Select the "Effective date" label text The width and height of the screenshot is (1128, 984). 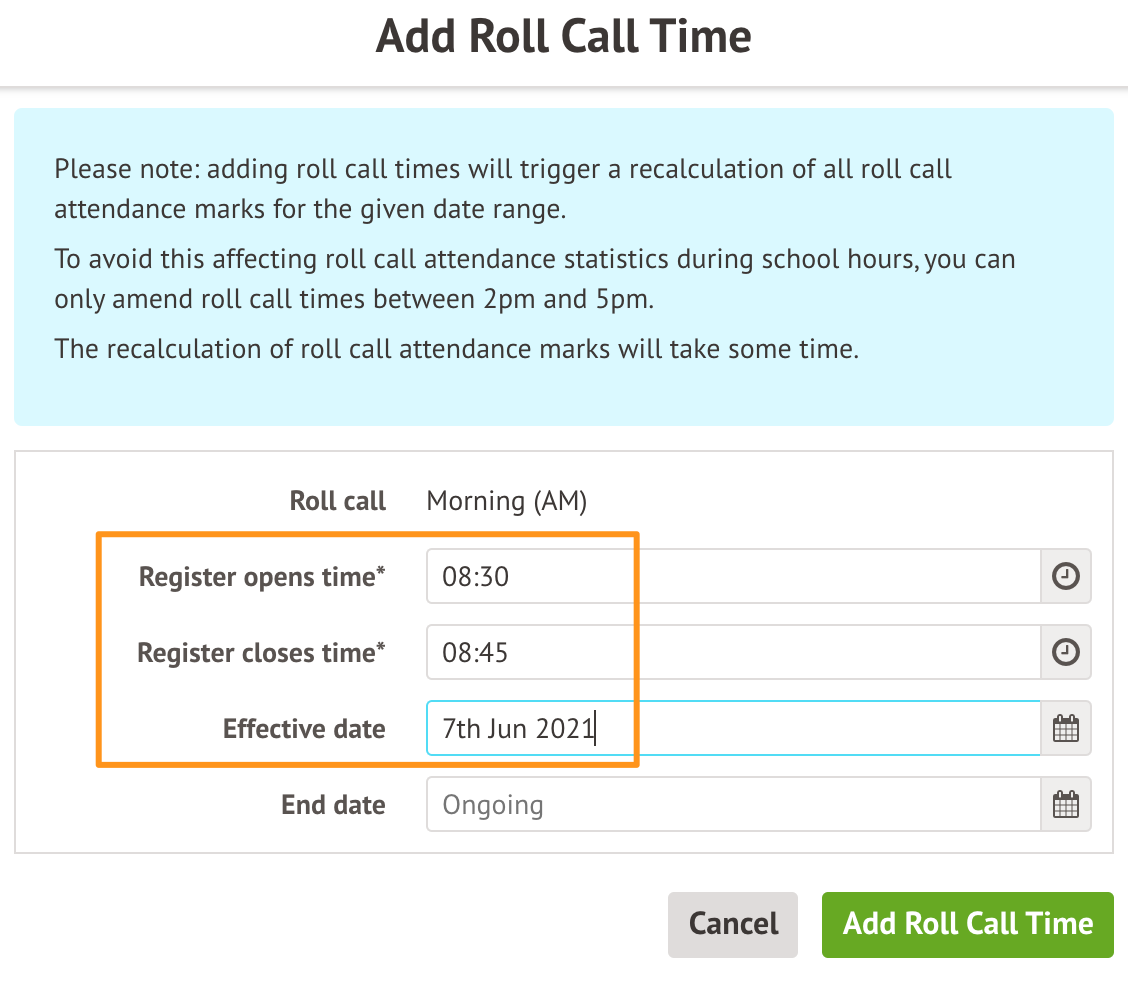(304, 729)
